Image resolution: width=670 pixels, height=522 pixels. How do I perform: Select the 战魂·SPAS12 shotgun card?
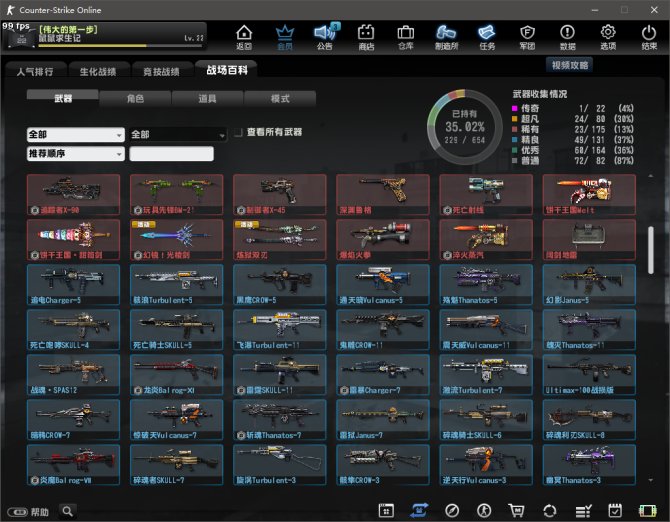(x=73, y=375)
